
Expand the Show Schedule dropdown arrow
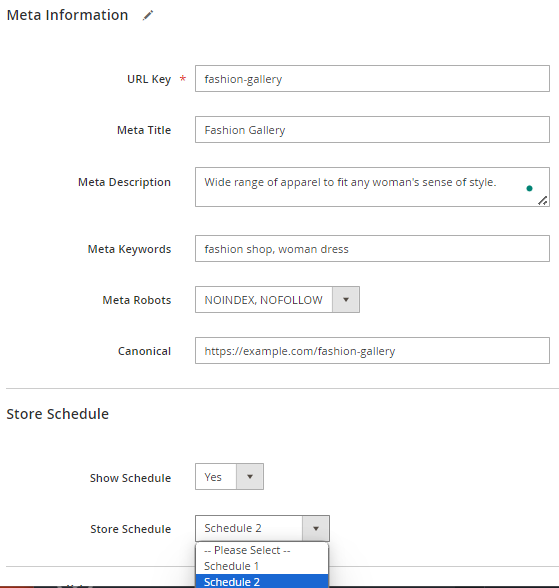tap(250, 477)
